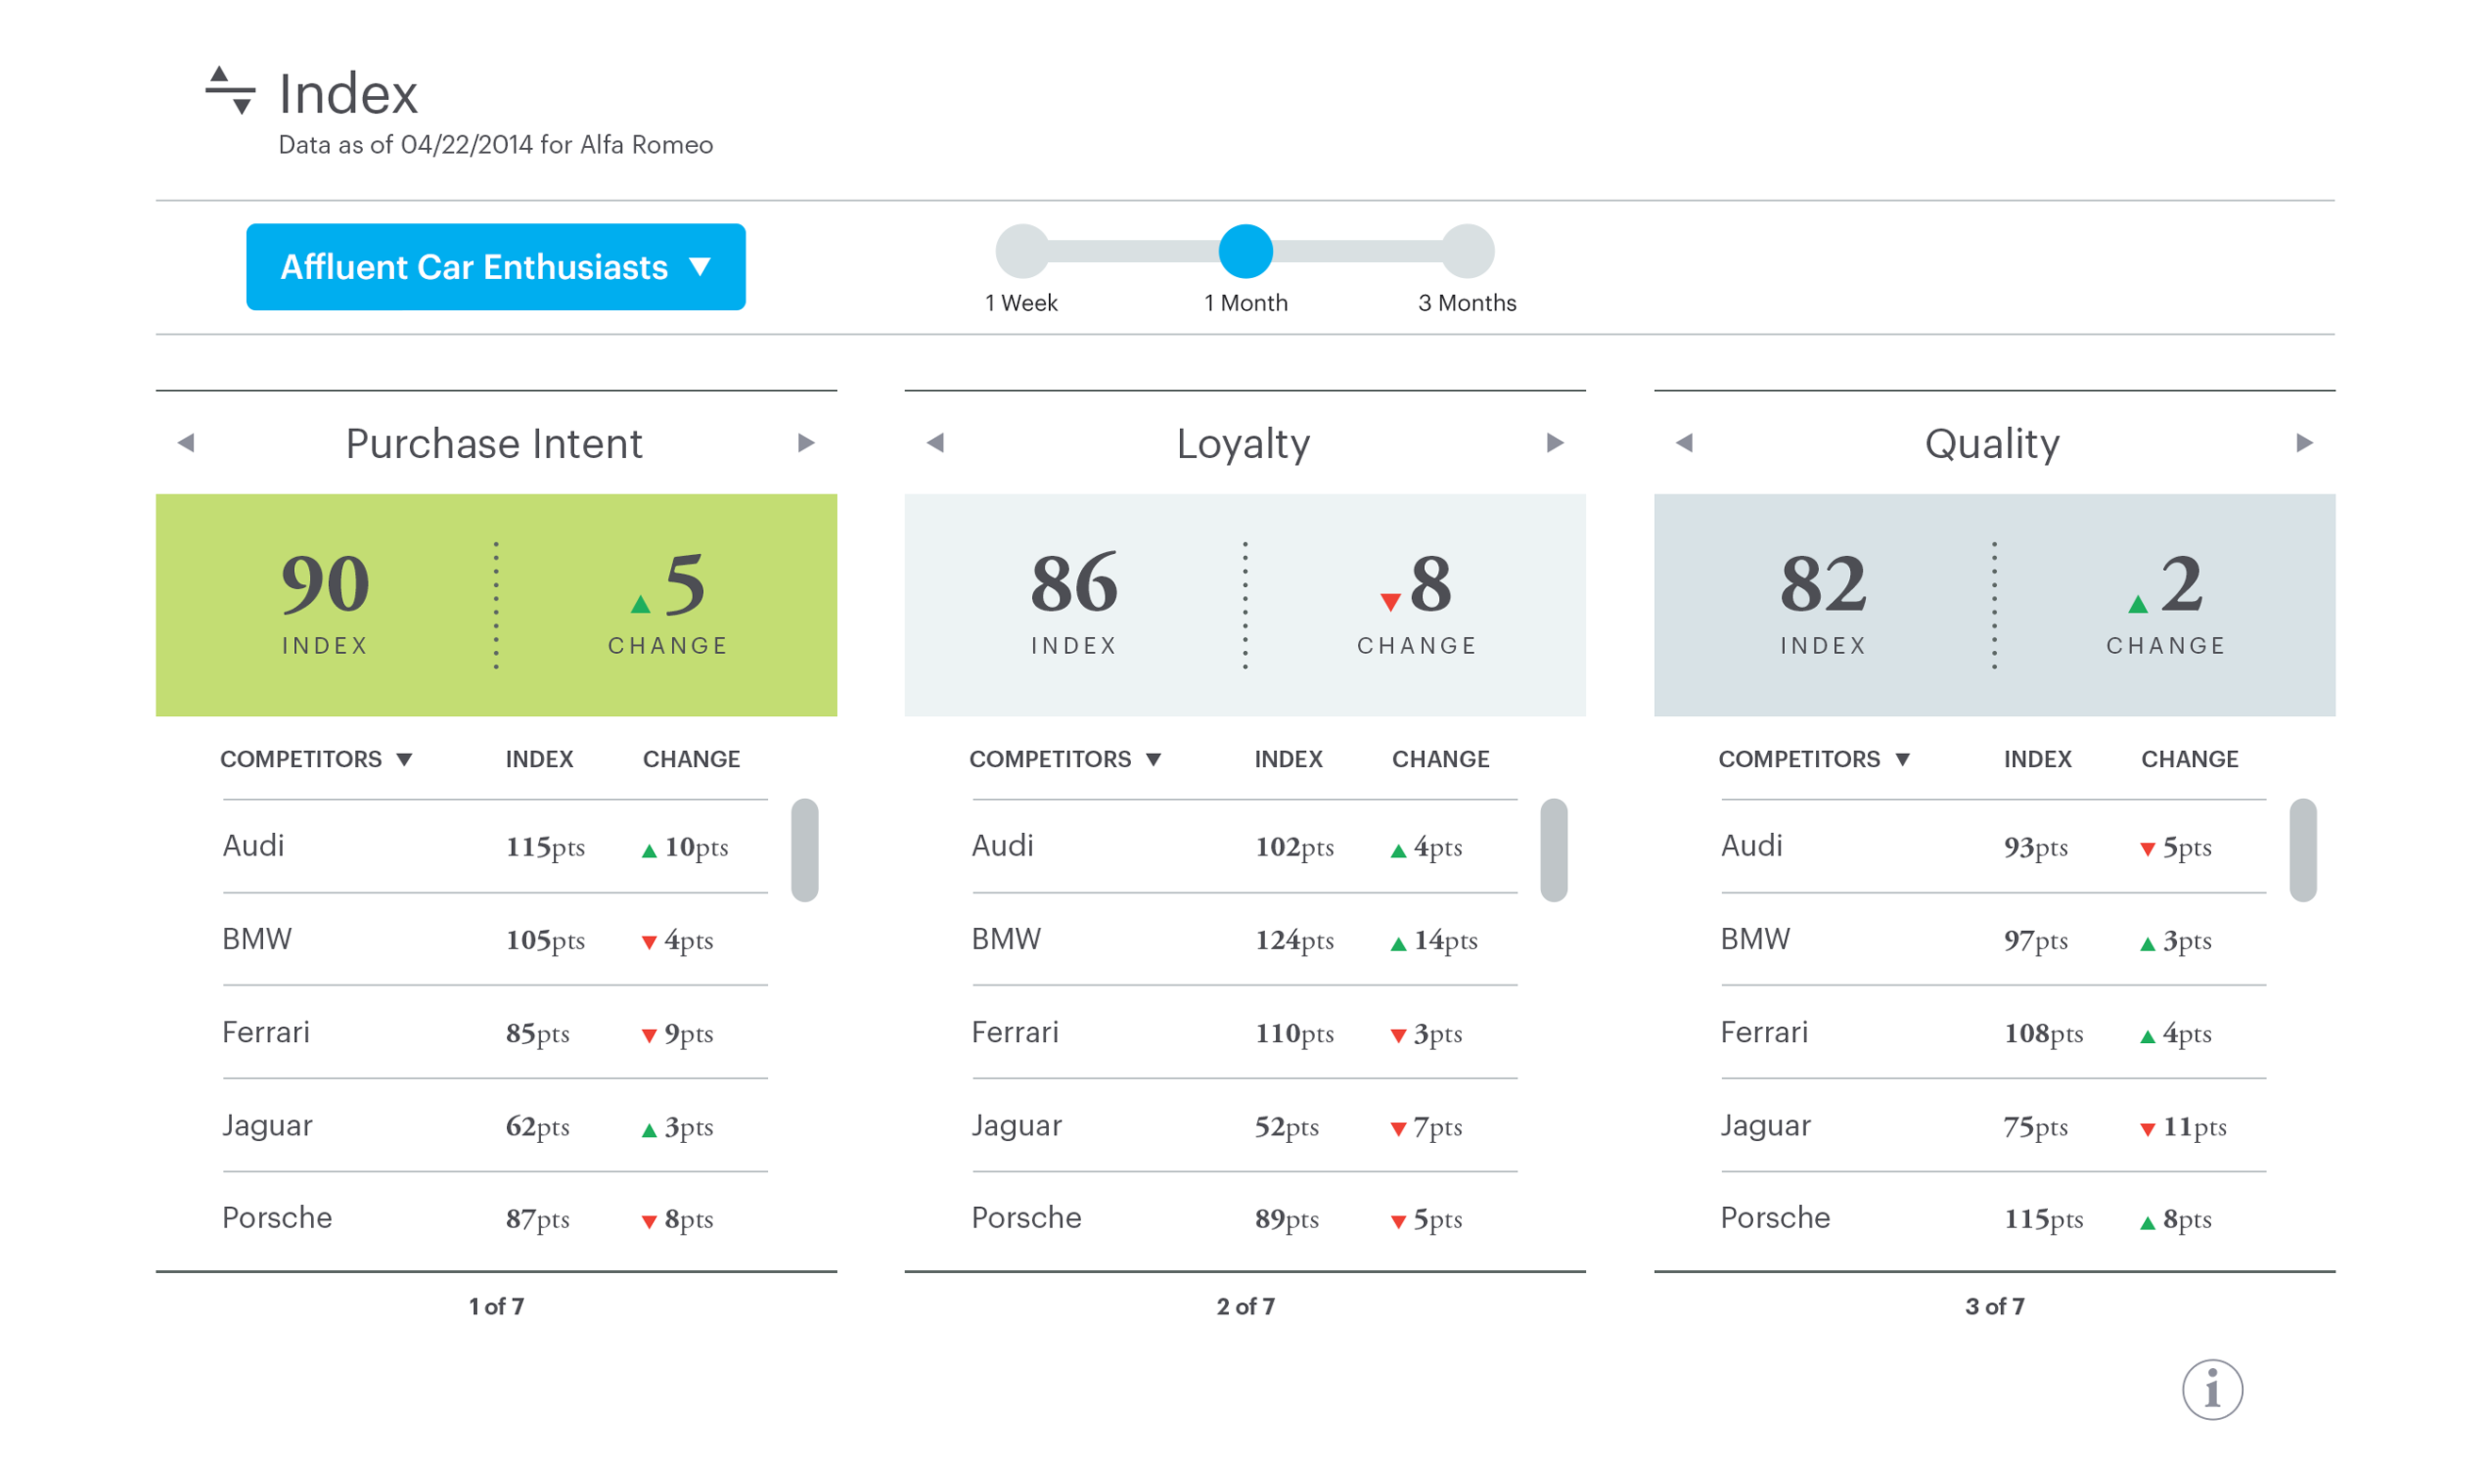Click the green Purchase Intent summary card
Image resolution: width=2489 pixels, height=1484 pixels.
pos(496,605)
